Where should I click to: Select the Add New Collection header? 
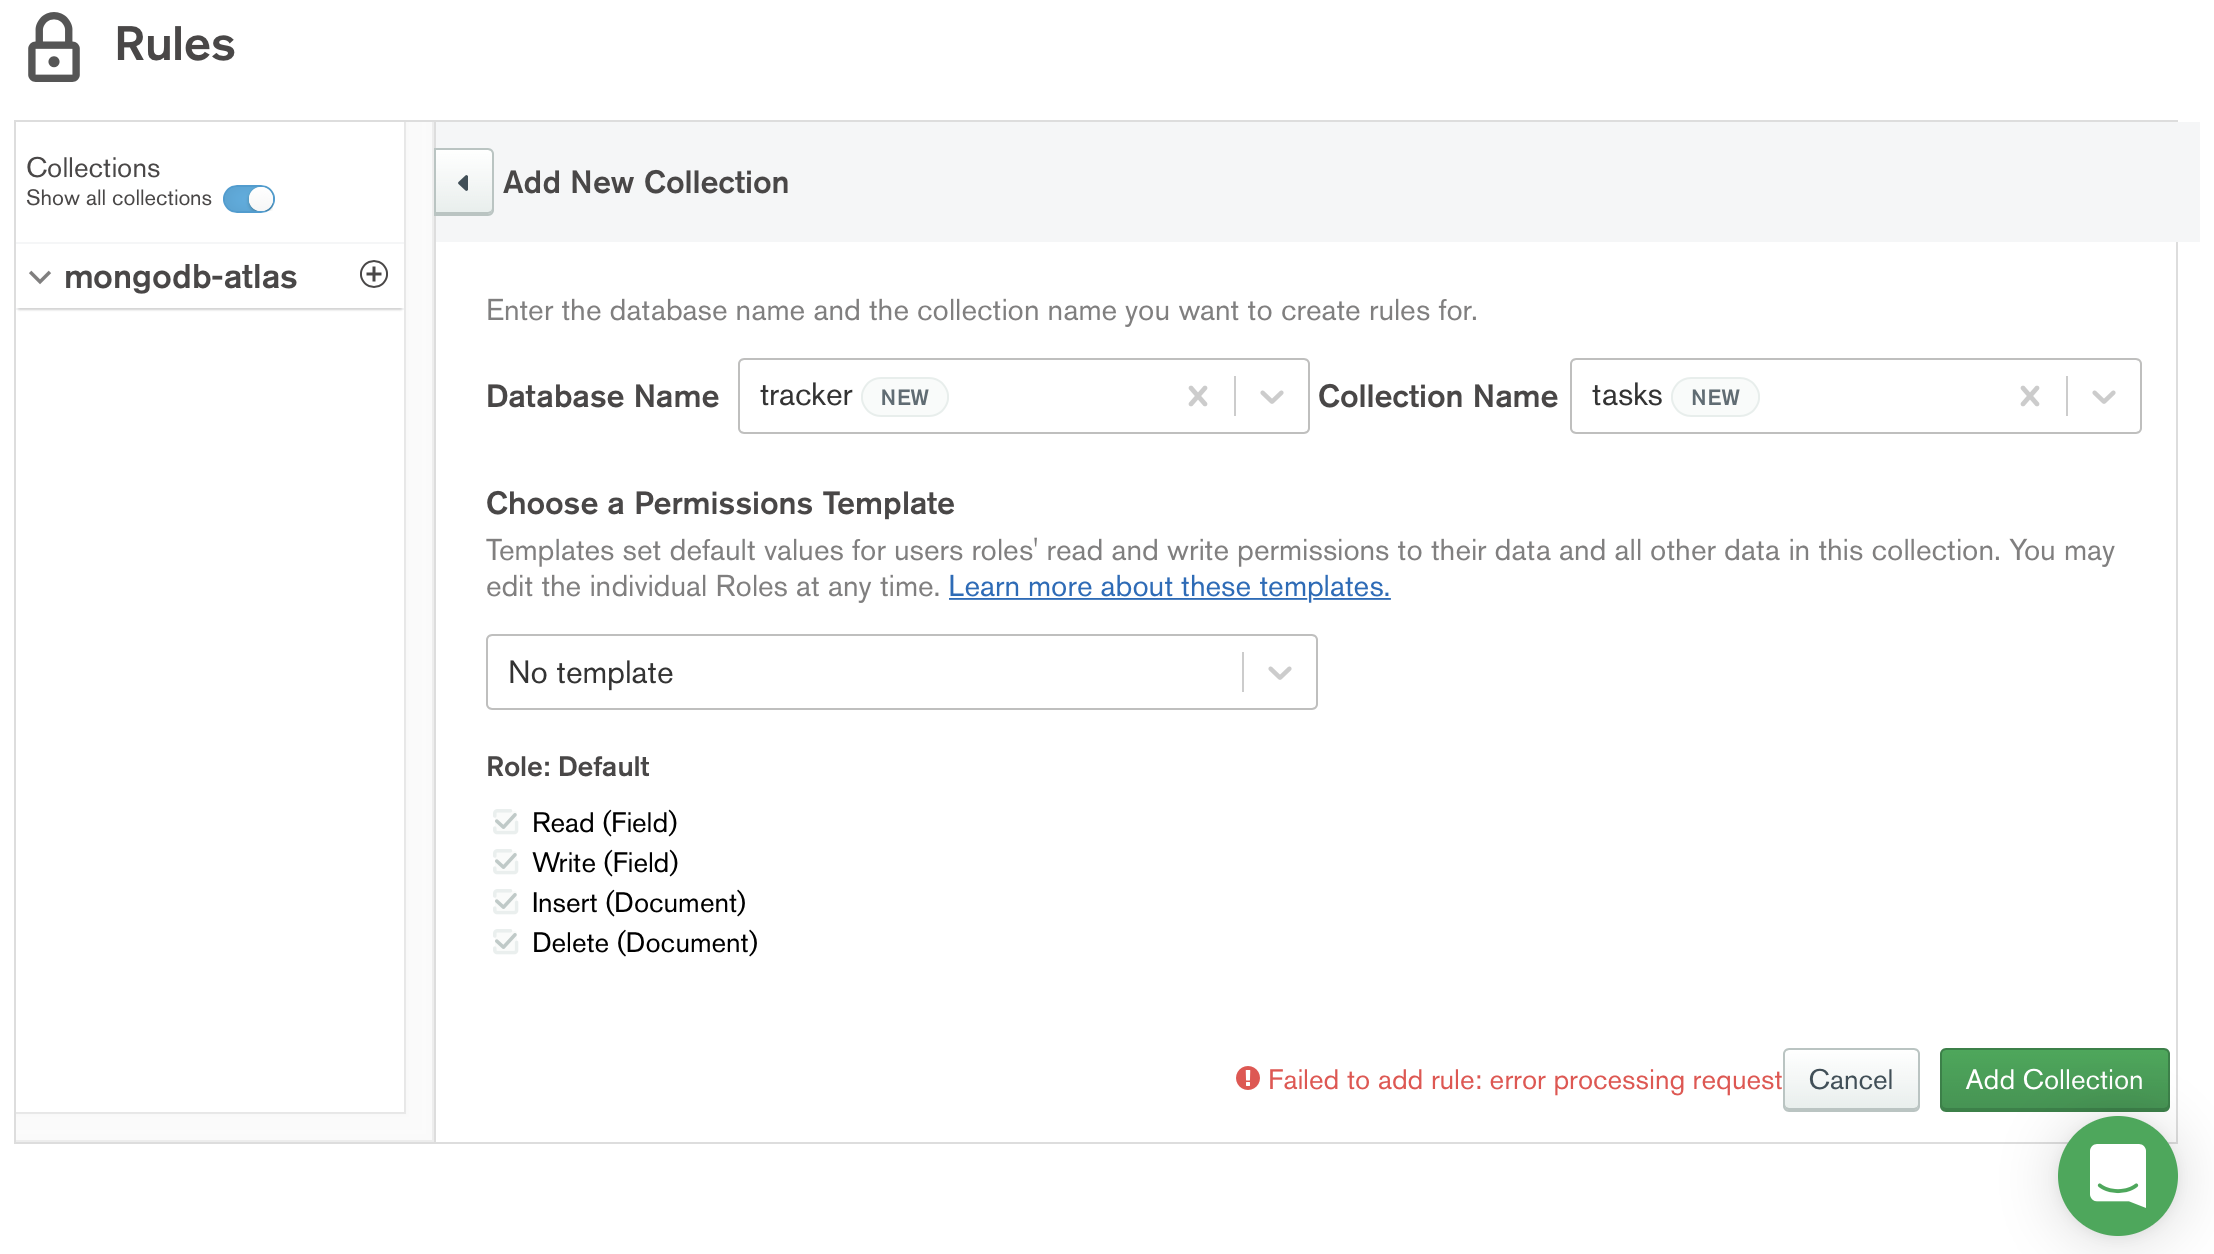coord(645,182)
